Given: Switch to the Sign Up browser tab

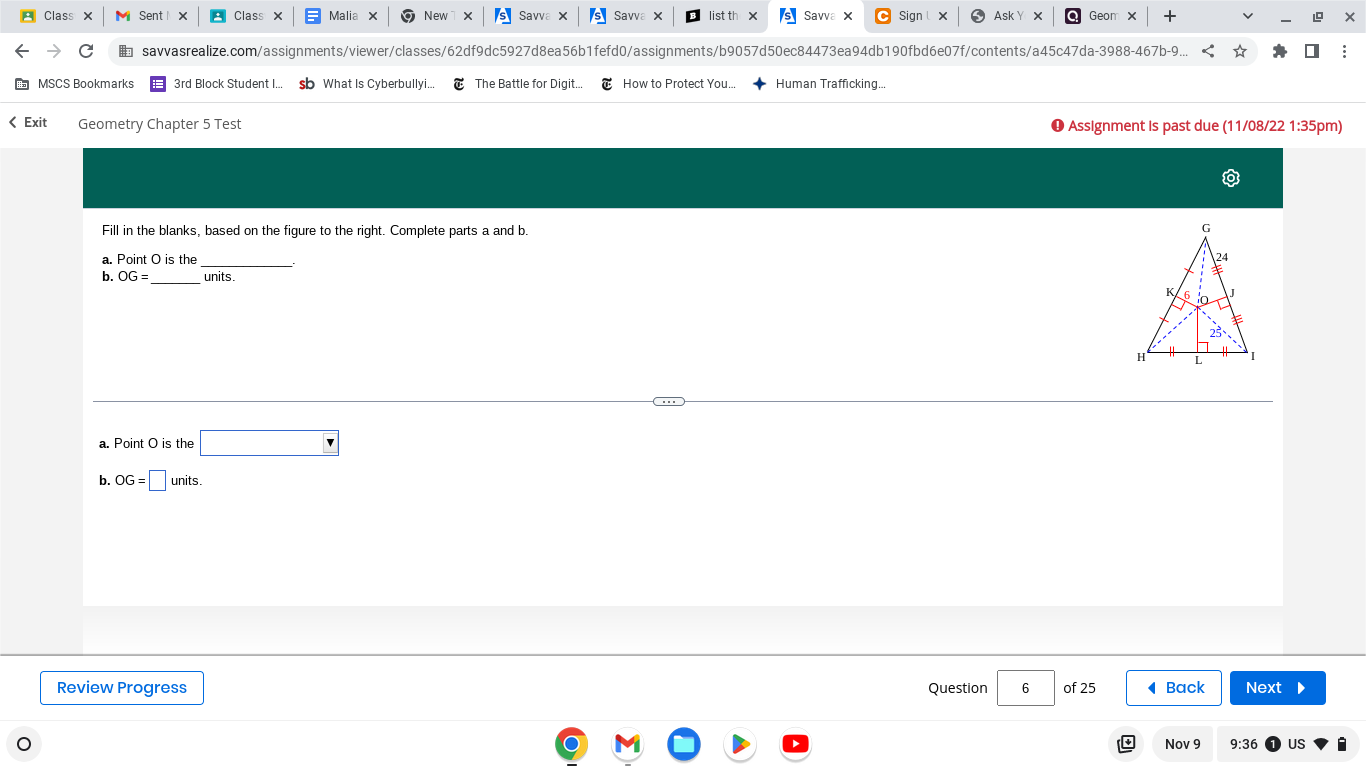Looking at the screenshot, I should (x=910, y=16).
